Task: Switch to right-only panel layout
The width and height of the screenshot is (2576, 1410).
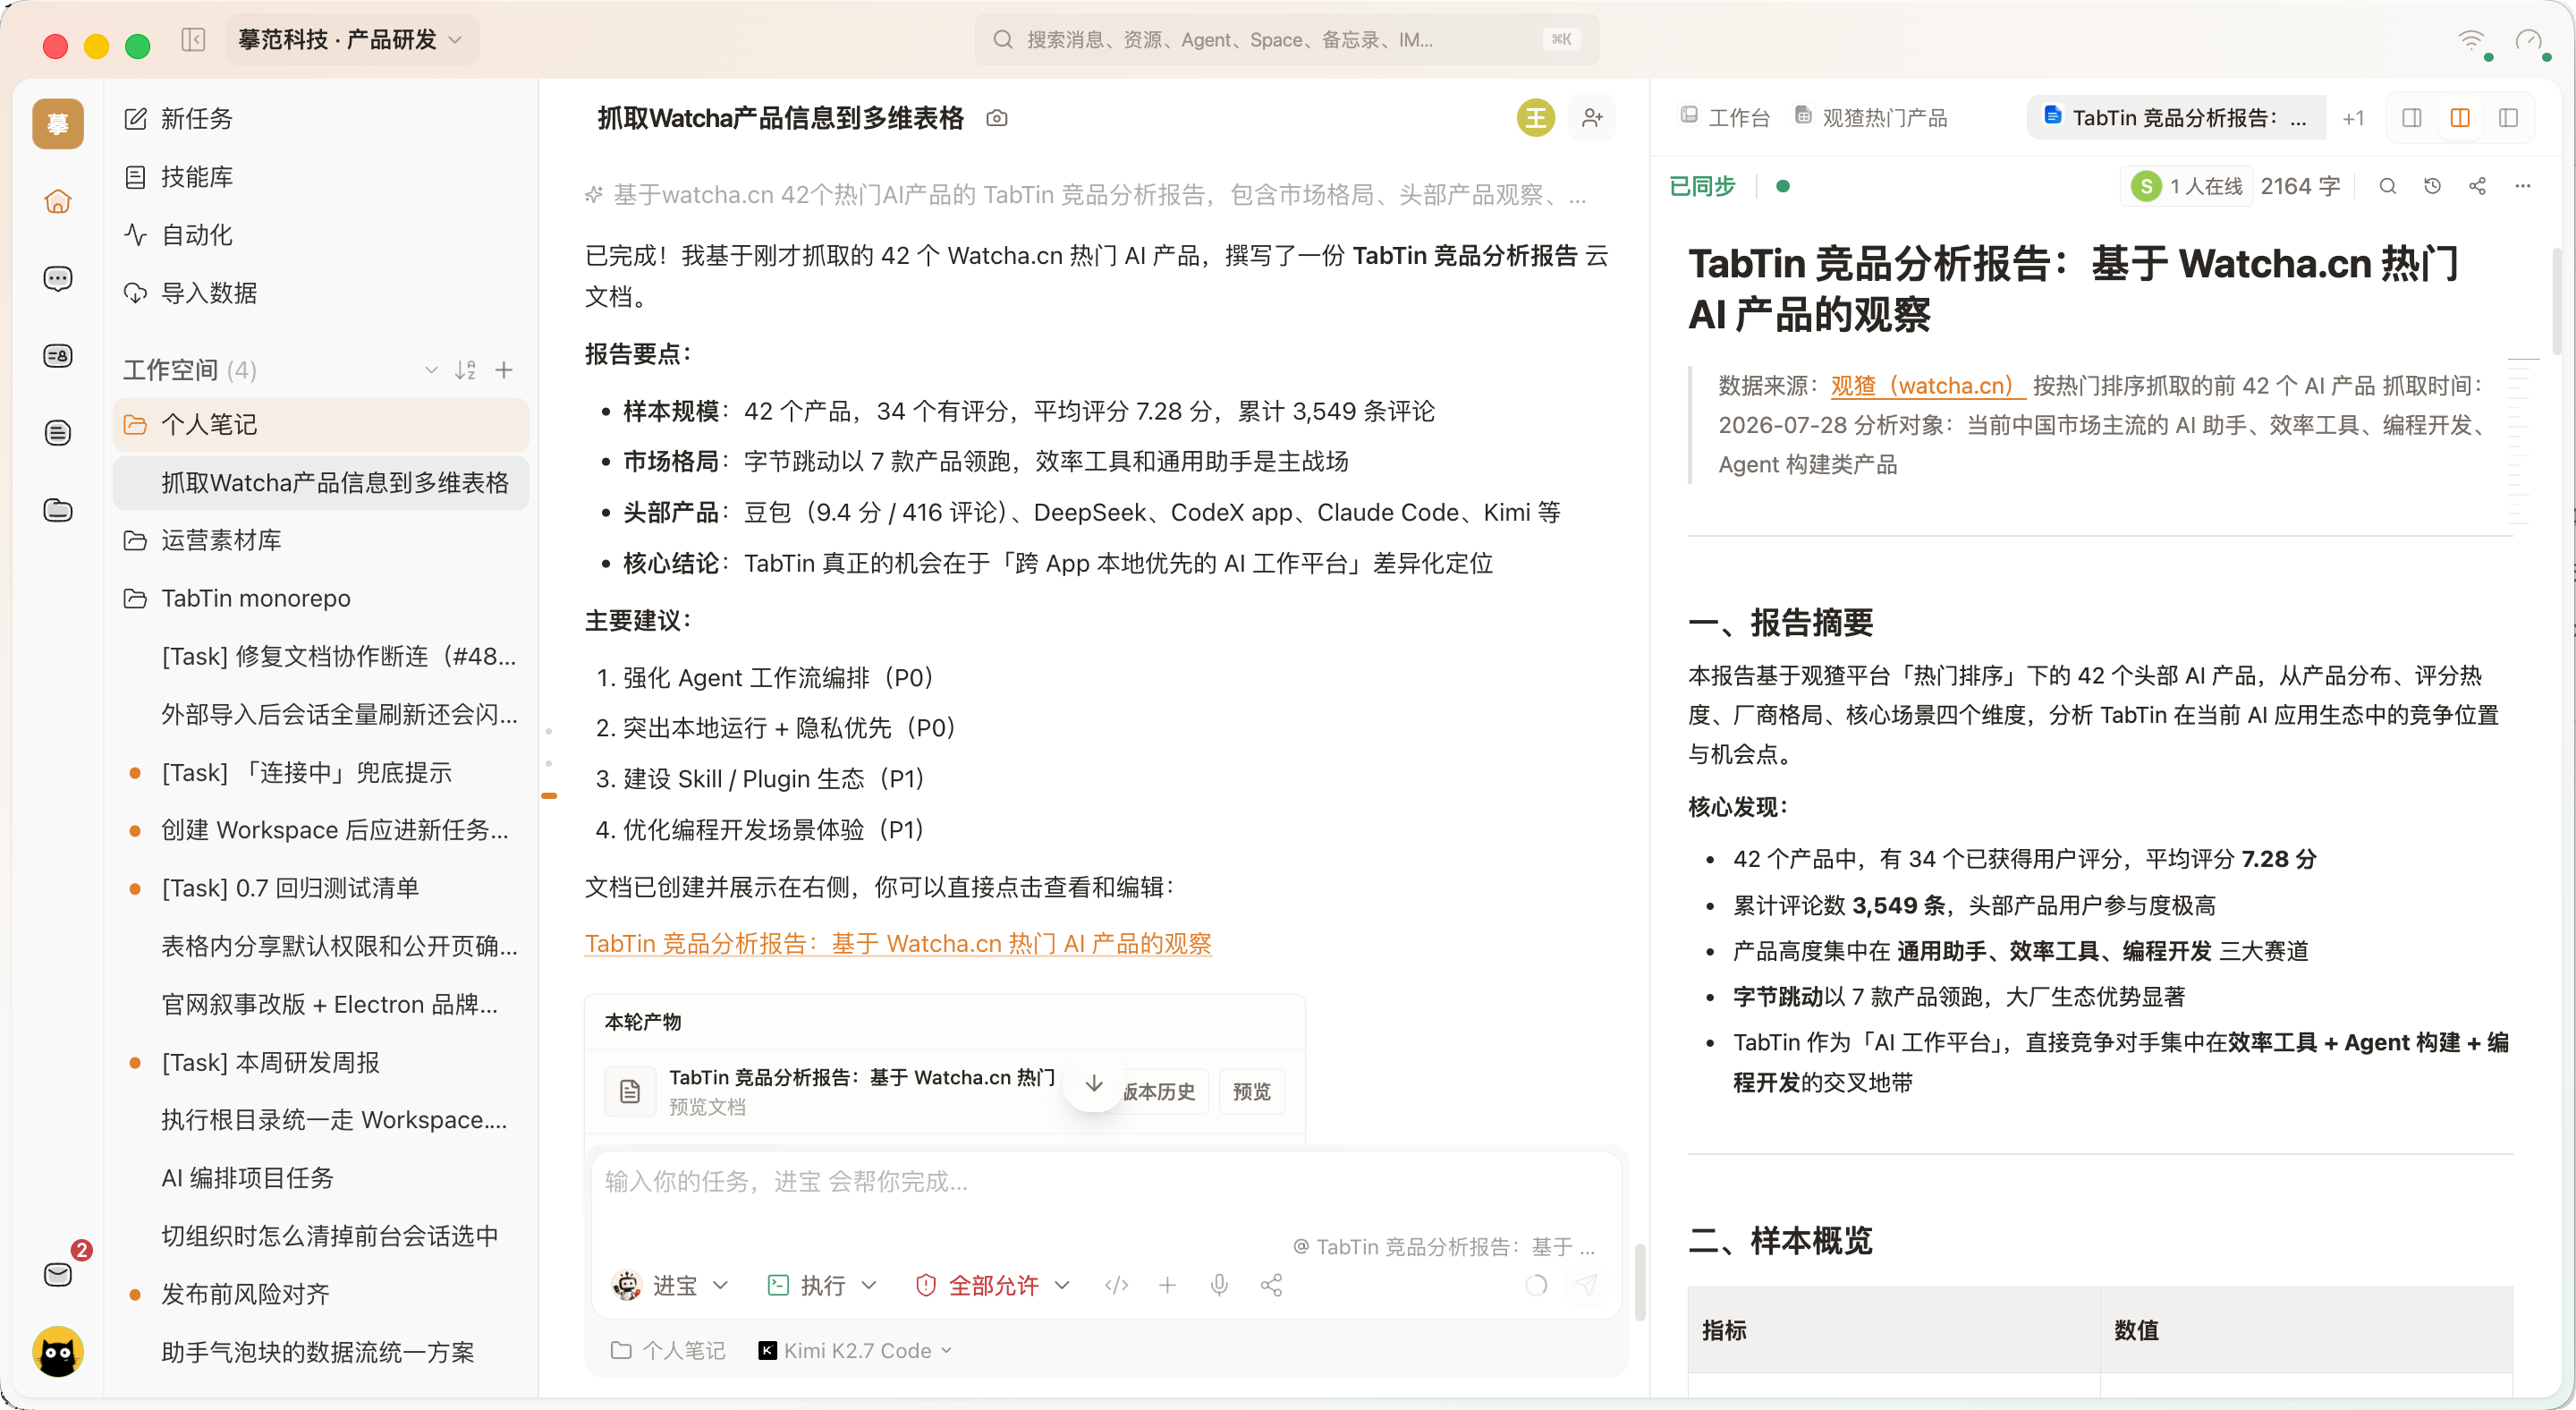Action: (2508, 118)
